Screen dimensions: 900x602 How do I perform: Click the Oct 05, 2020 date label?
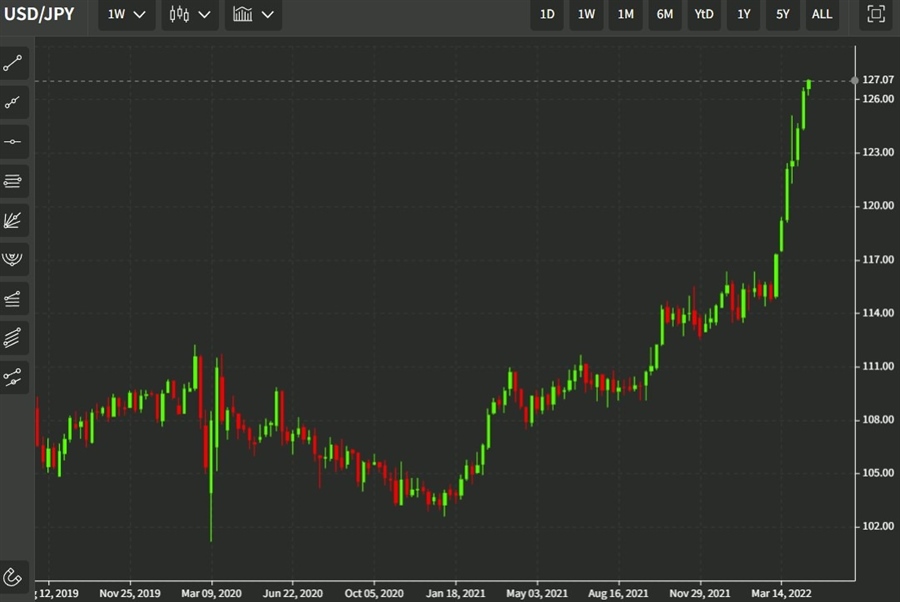point(374,593)
